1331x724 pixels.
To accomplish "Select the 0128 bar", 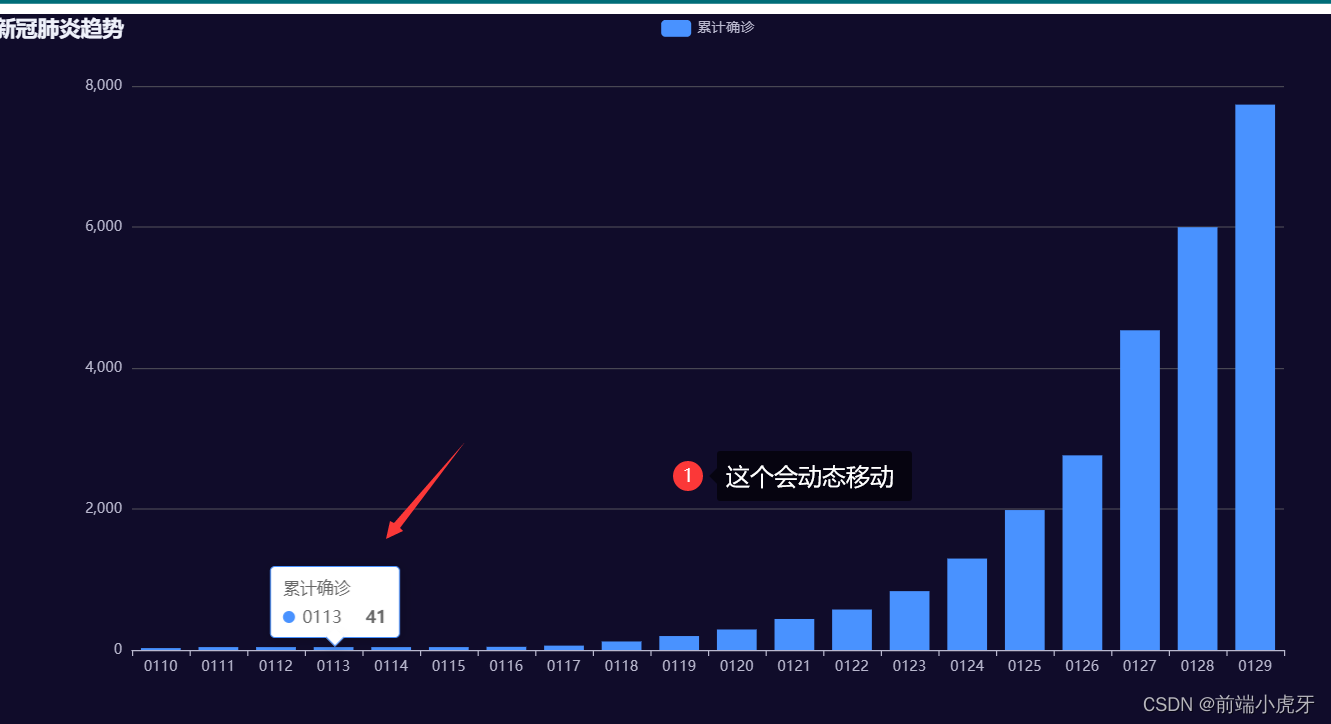I will pos(1197,438).
